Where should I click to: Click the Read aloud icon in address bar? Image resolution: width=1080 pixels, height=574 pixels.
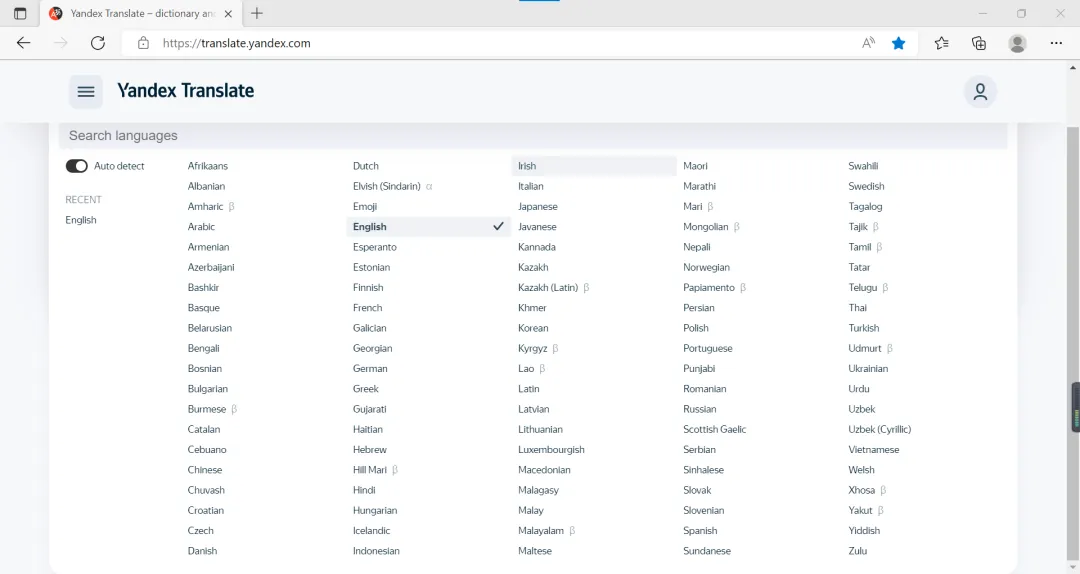[869, 43]
